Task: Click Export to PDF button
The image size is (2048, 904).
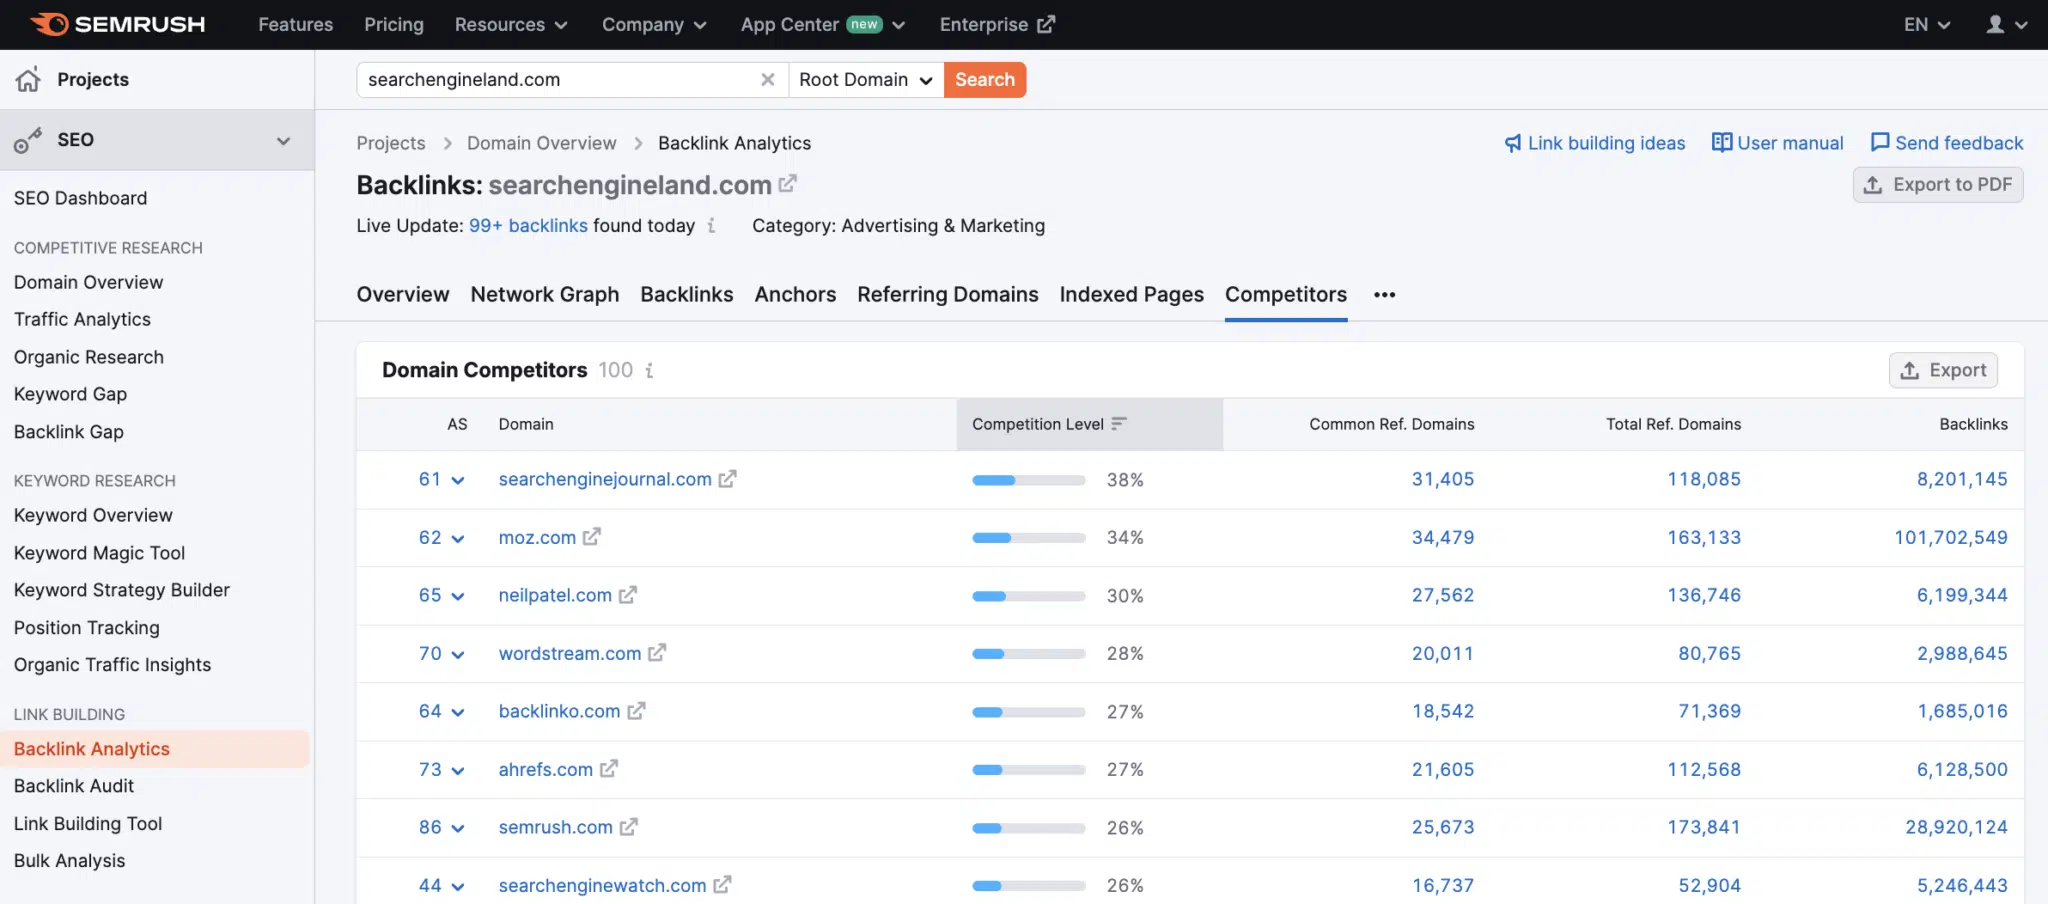Action: pos(1938,184)
